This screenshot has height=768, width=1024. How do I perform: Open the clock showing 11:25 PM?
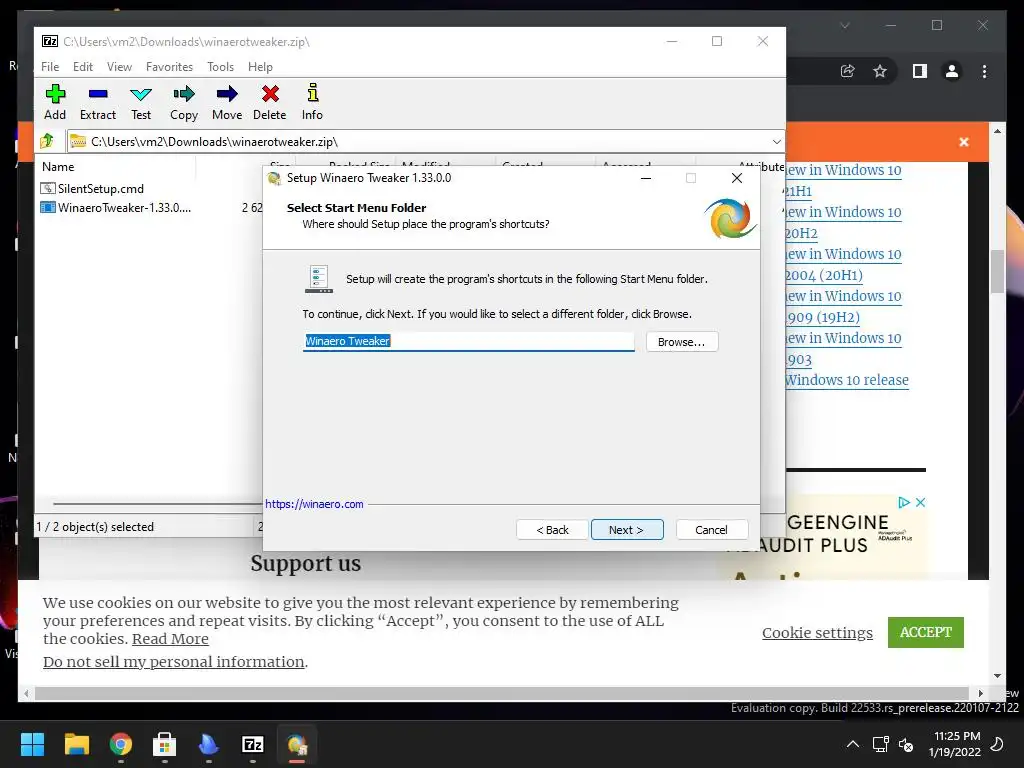(955, 744)
